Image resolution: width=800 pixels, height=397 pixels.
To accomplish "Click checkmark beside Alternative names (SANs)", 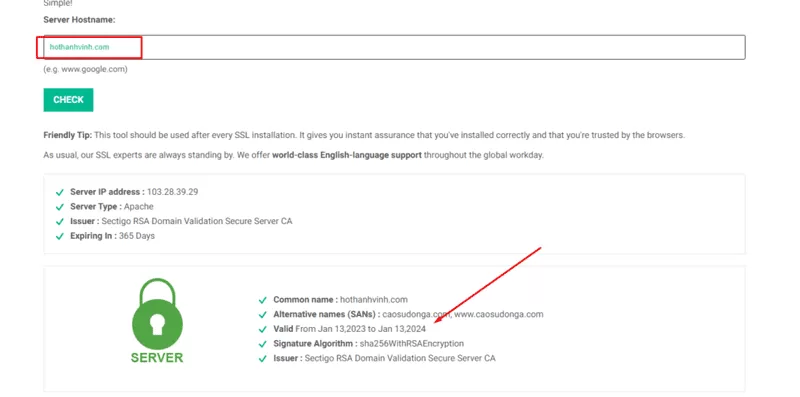I will [x=263, y=315].
